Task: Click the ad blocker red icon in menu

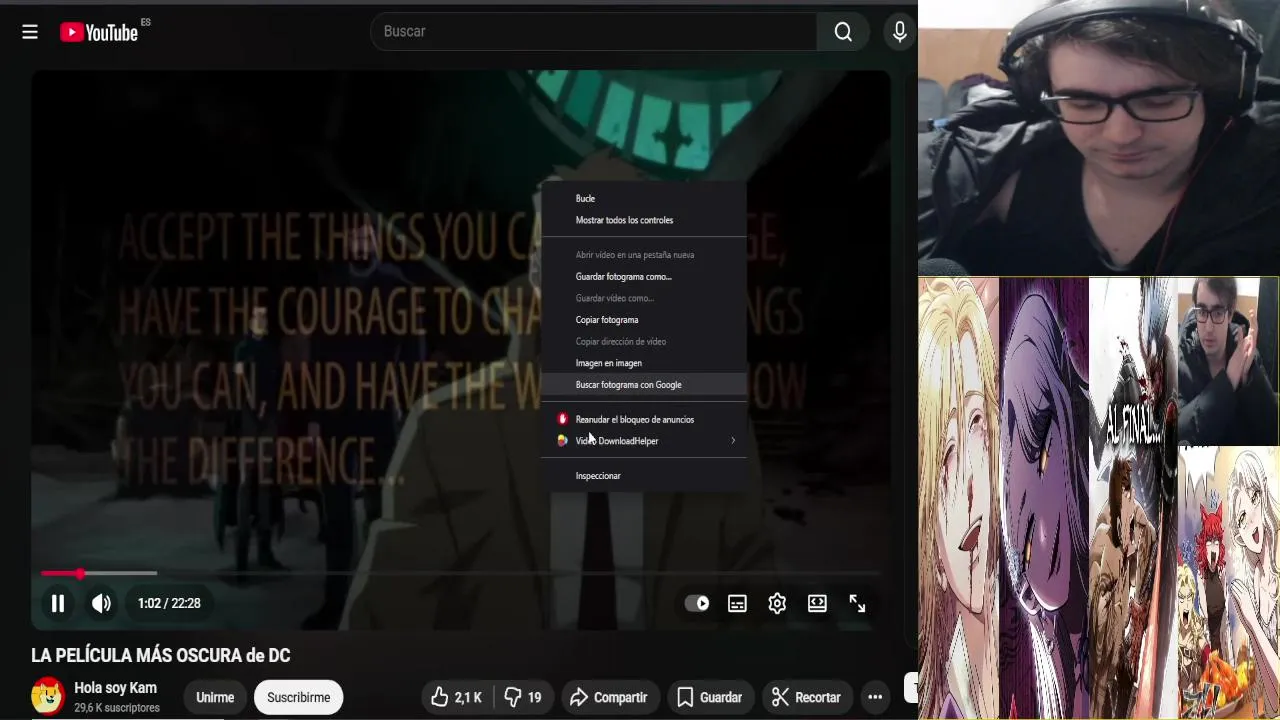Action: coord(562,419)
